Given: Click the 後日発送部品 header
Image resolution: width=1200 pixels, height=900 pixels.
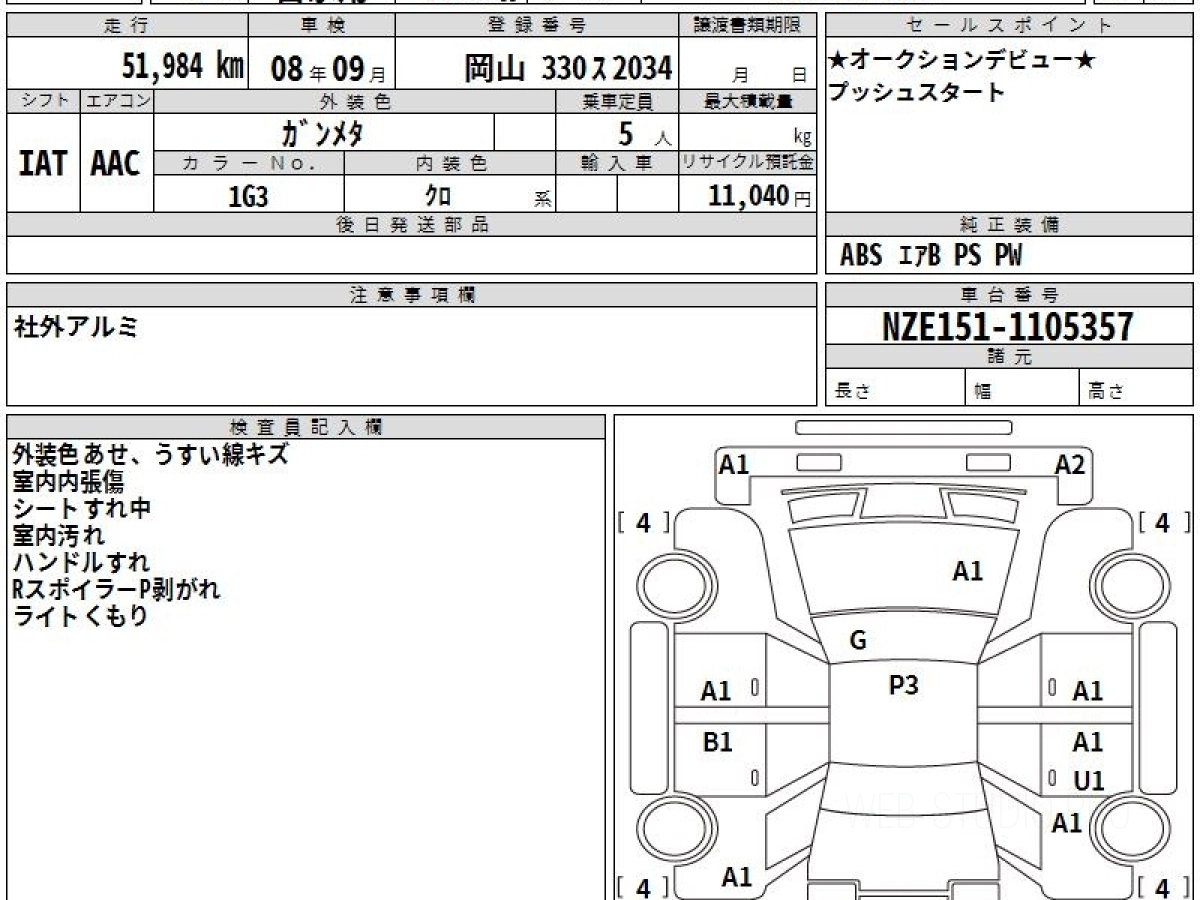Looking at the screenshot, I should click(412, 225).
